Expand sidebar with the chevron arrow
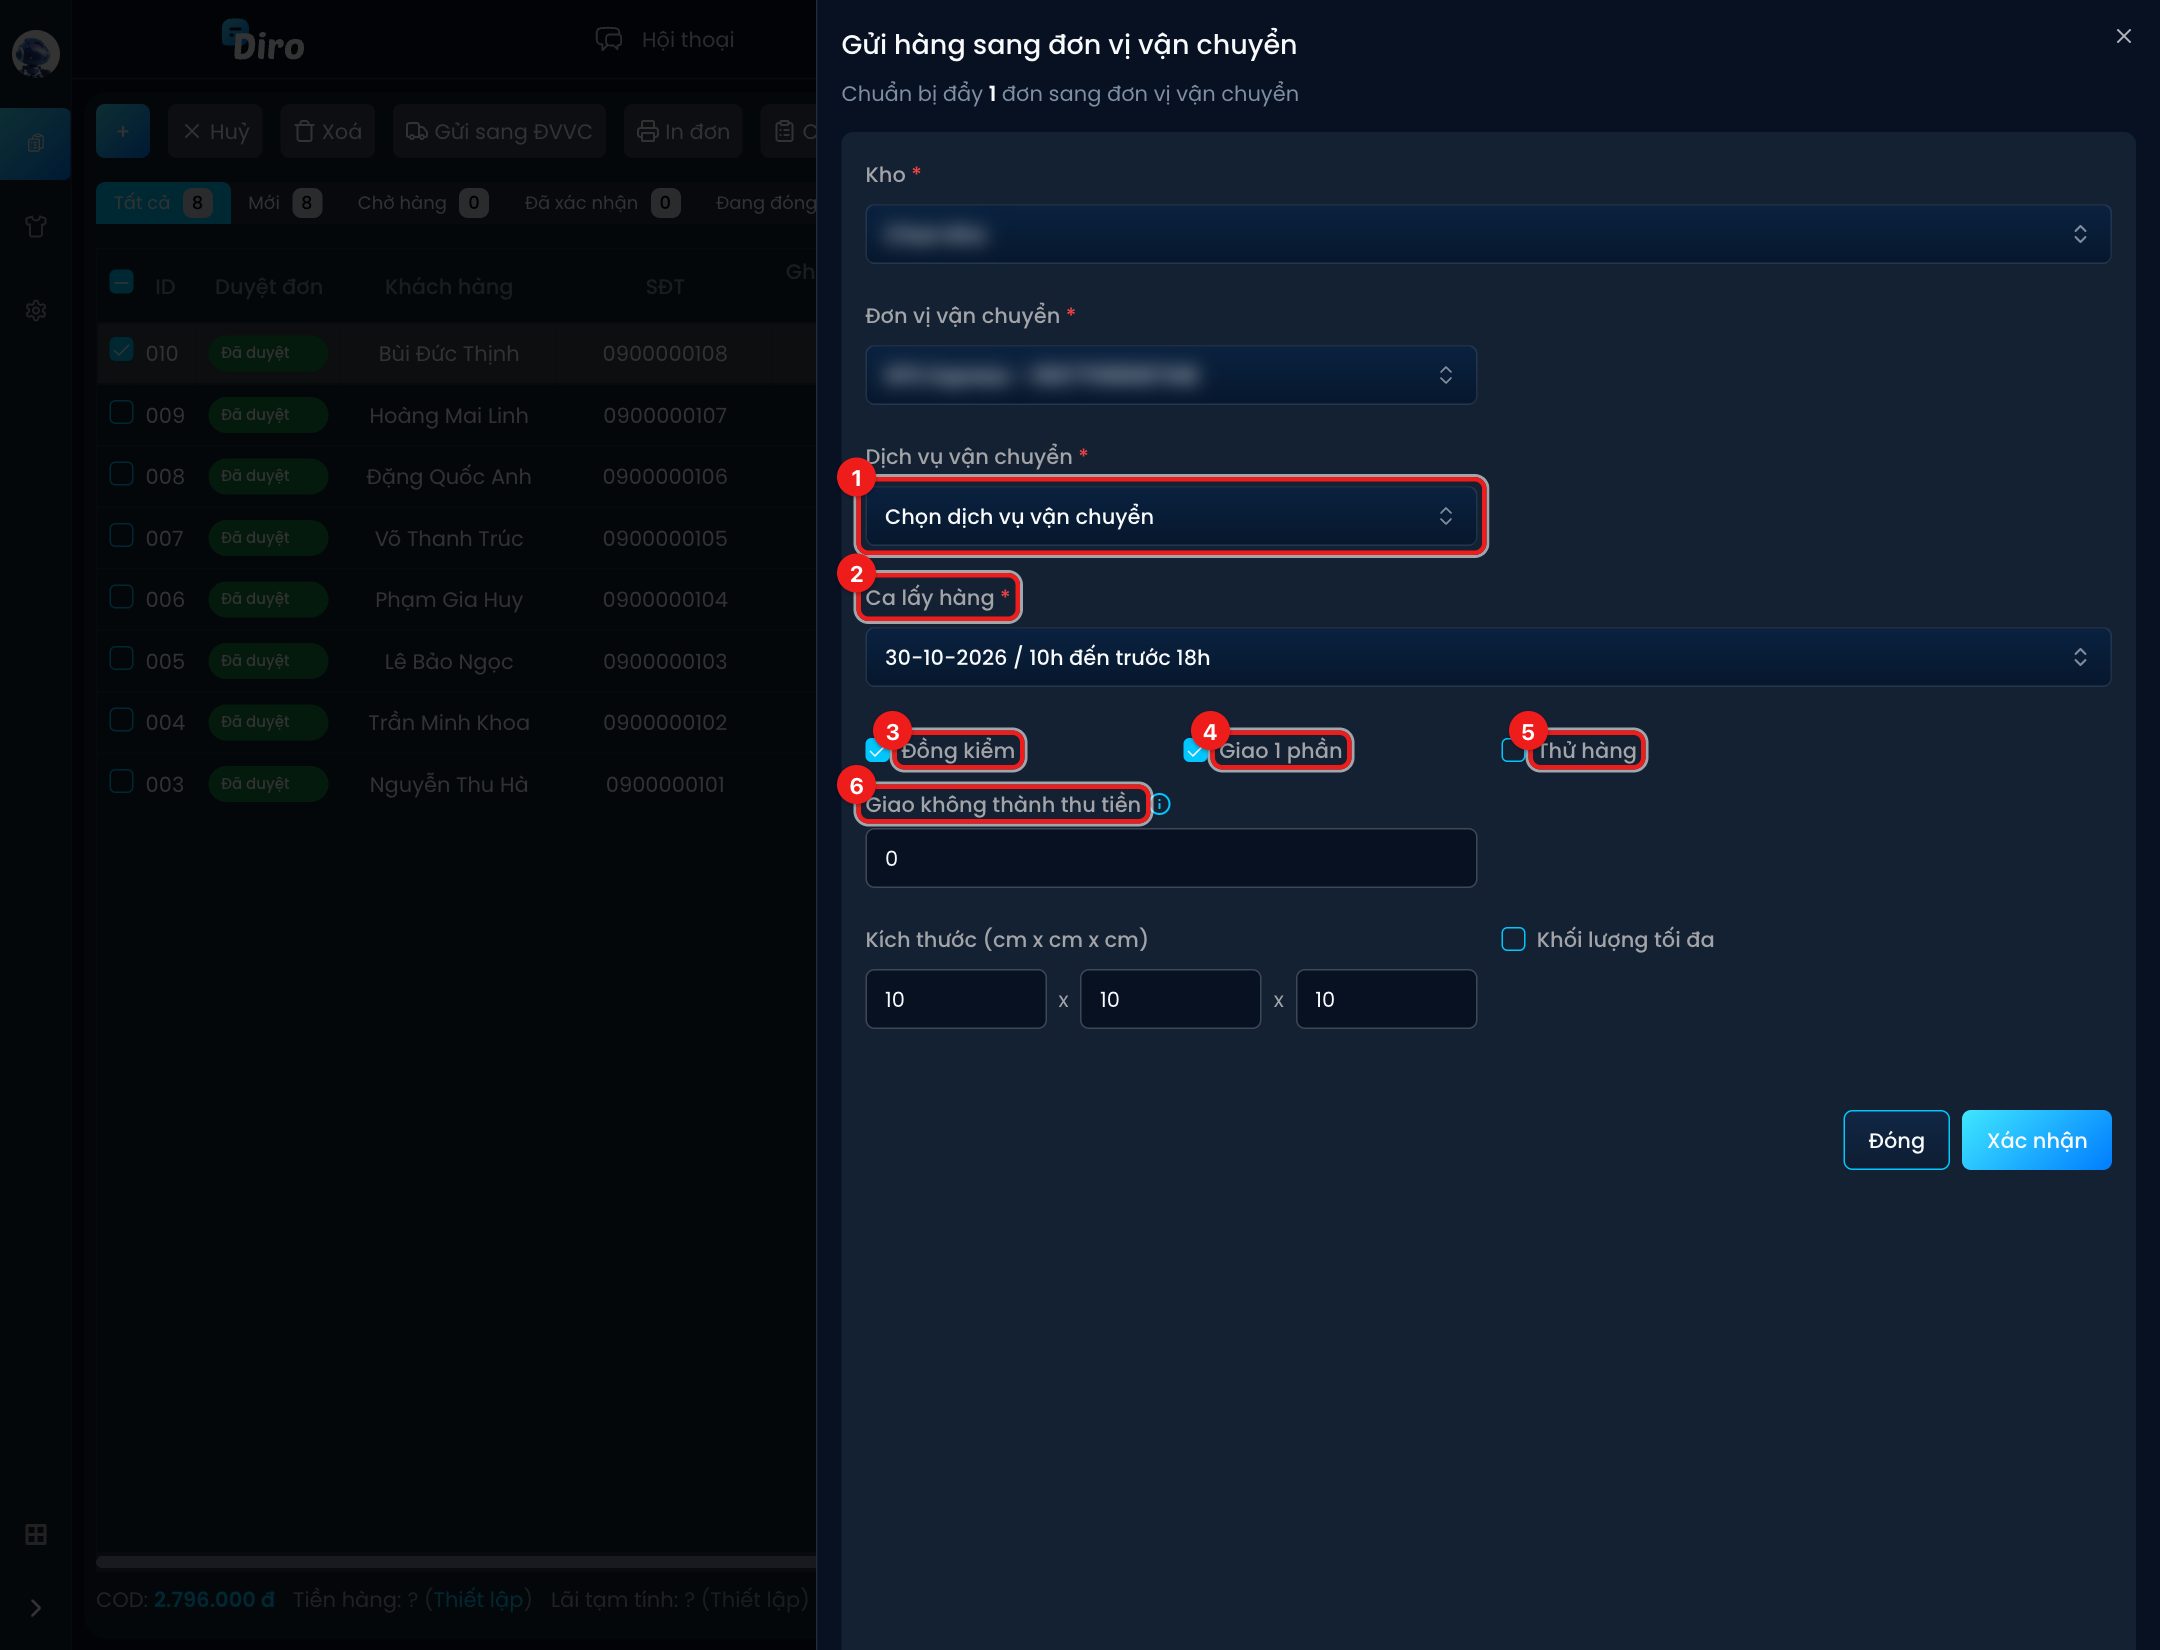This screenshot has height=1650, width=2160. (36, 1608)
